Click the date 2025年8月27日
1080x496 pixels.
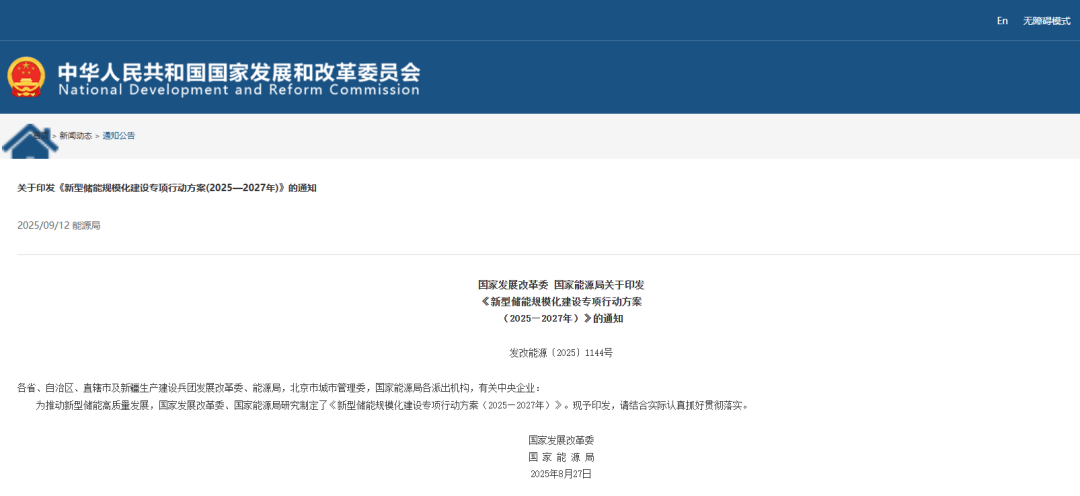click(x=561, y=474)
